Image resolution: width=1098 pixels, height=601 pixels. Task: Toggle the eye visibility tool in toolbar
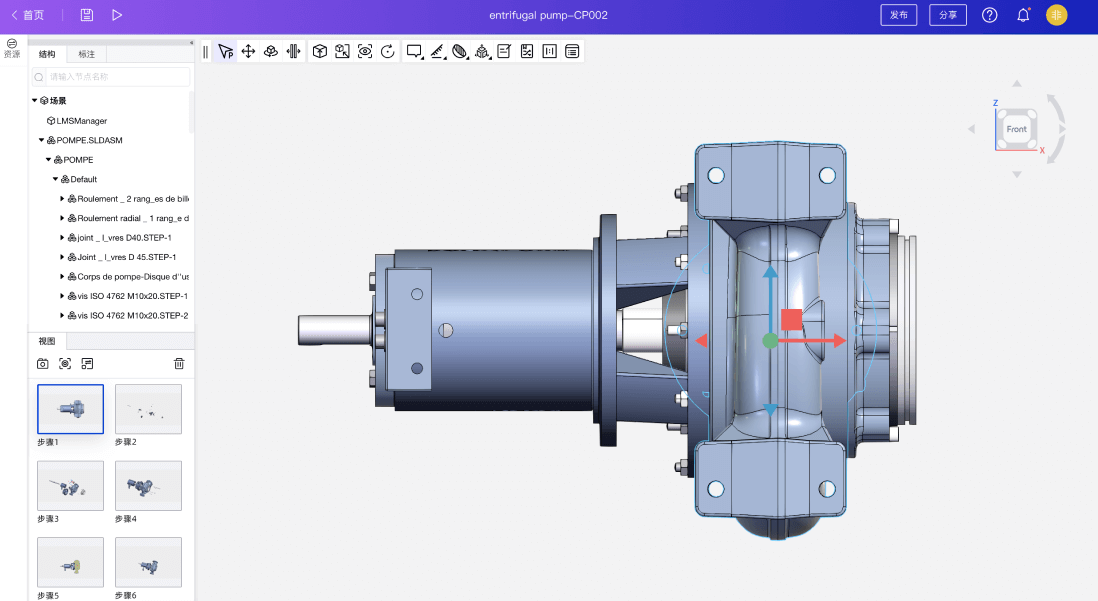(365, 51)
